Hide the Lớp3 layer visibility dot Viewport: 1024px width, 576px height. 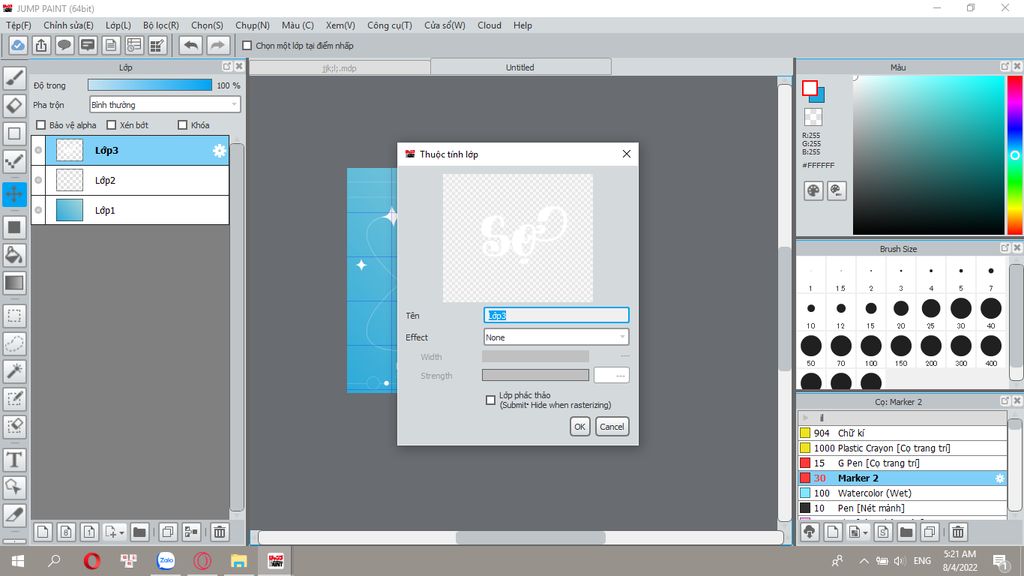pyautogui.click(x=39, y=150)
